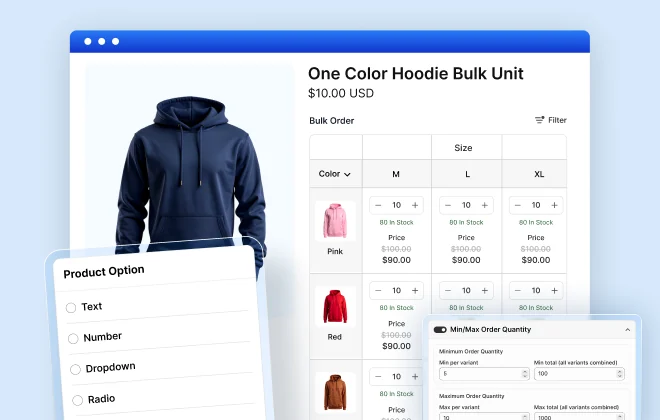
Task: Select the Text product option radio
Action: tap(71, 308)
